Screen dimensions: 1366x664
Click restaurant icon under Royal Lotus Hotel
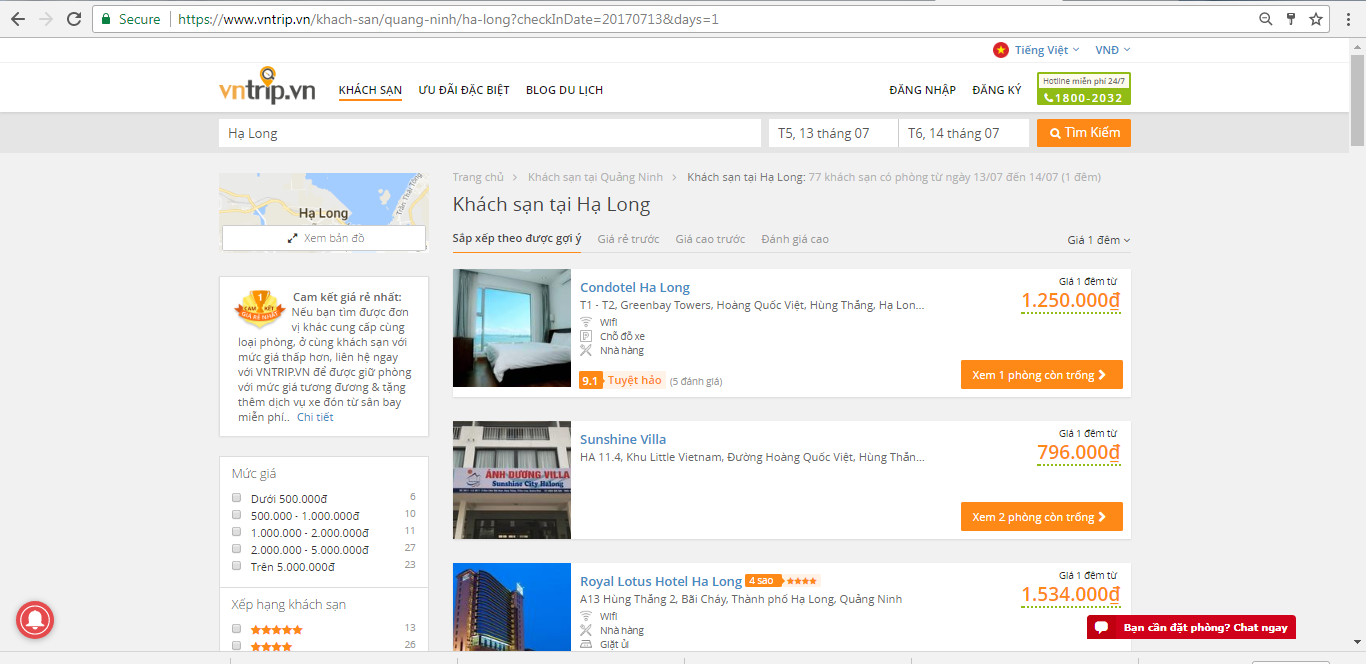[586, 630]
